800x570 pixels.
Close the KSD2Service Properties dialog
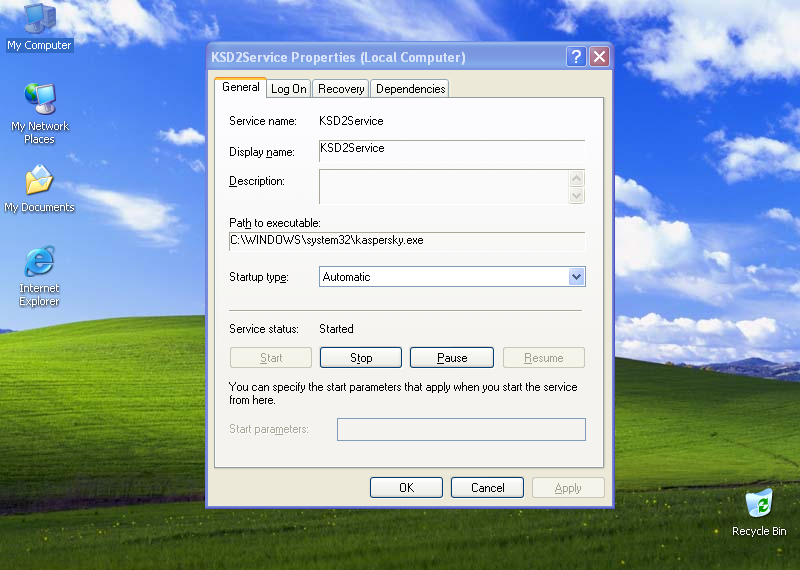[599, 57]
